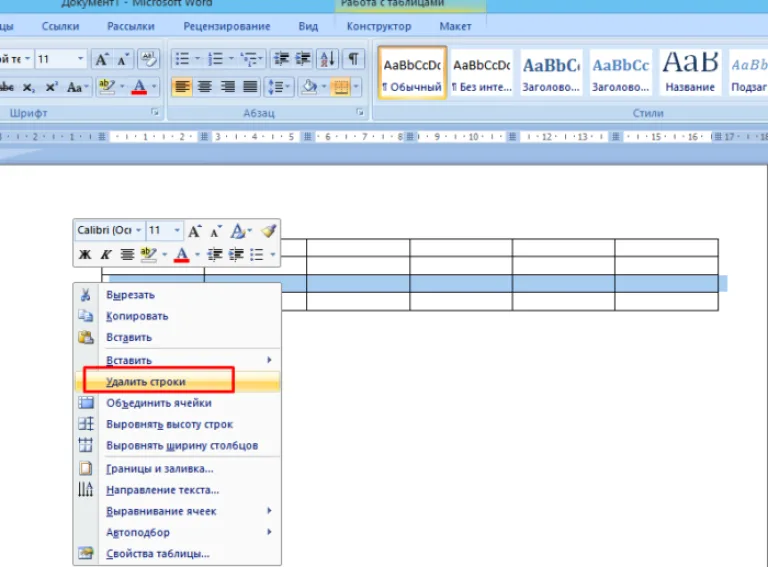
Task: Click the ribbon bullet list icon
Action: click(182, 59)
